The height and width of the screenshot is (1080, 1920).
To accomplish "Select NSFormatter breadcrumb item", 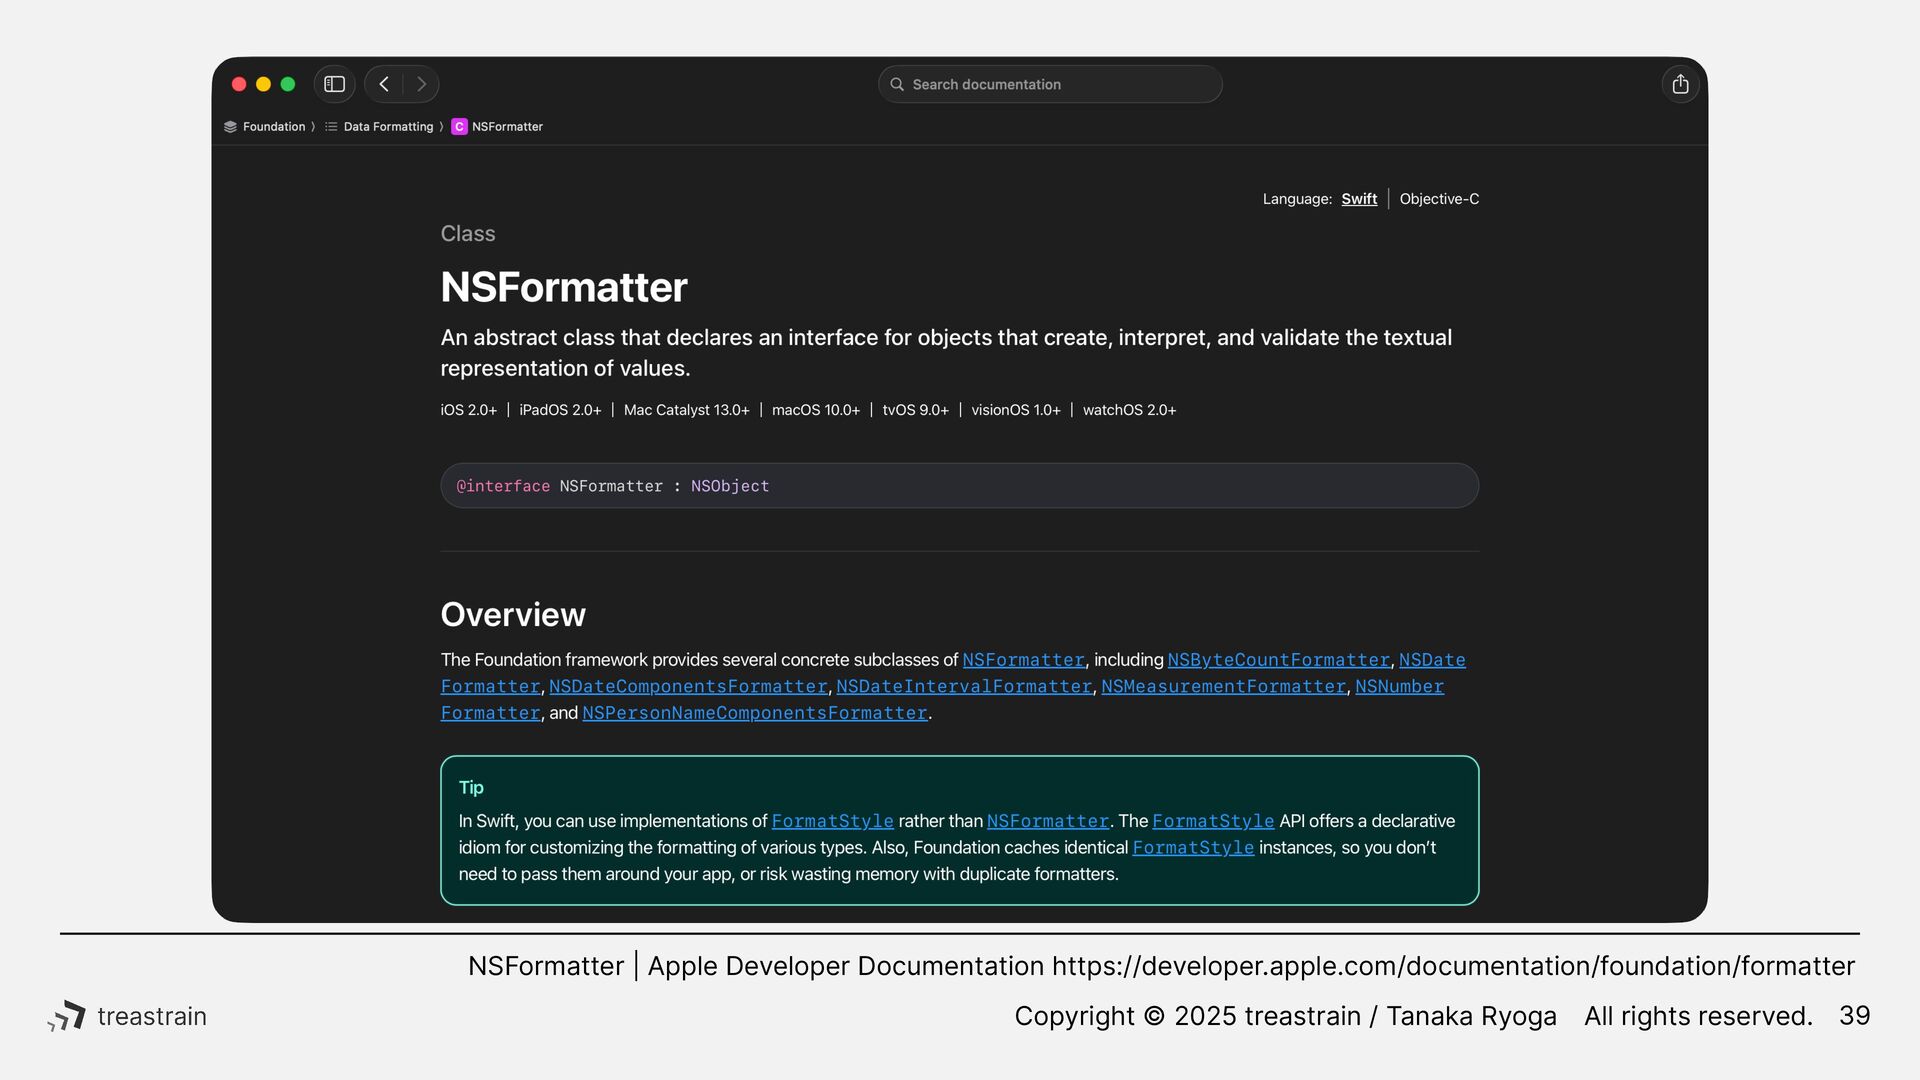I will pos(507,127).
